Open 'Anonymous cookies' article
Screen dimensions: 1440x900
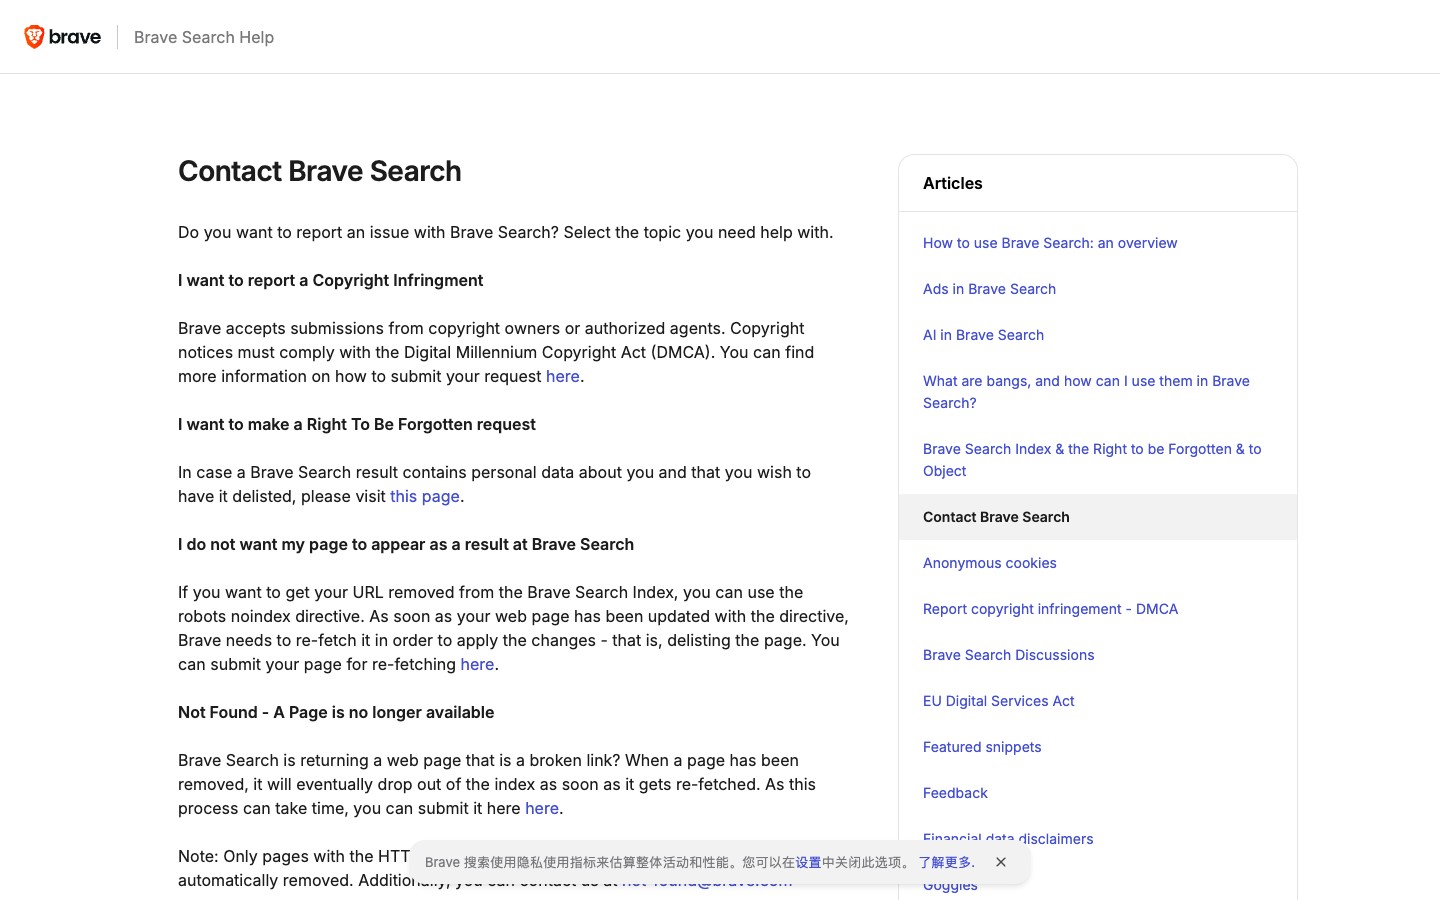(x=990, y=563)
